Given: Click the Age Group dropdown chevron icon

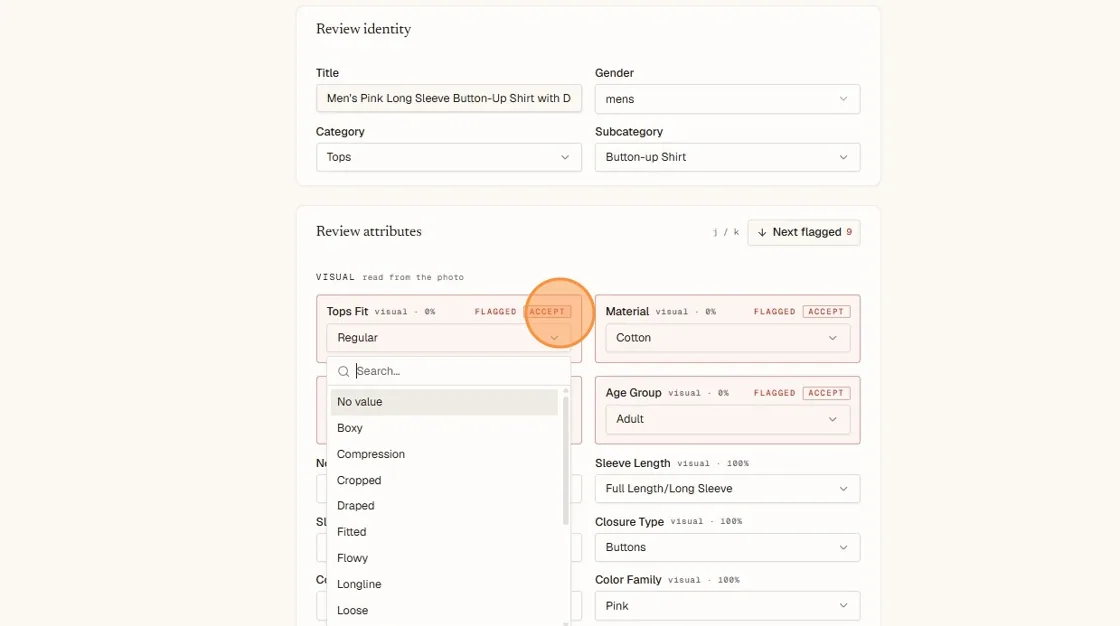Looking at the screenshot, I should (833, 419).
